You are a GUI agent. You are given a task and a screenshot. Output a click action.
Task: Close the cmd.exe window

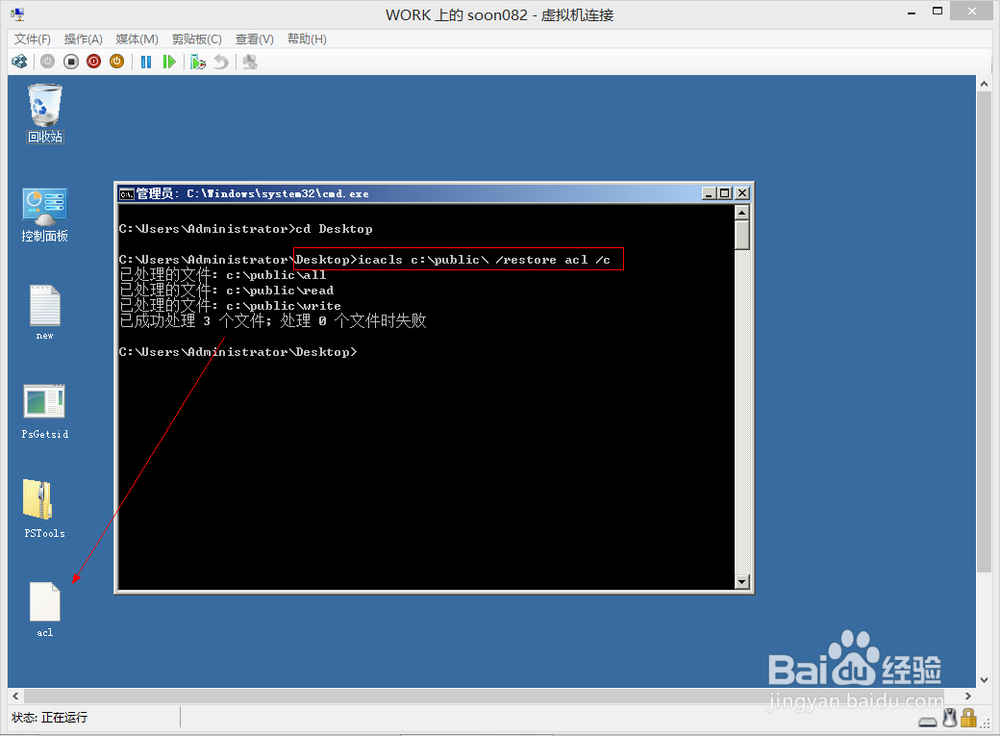(x=742, y=193)
